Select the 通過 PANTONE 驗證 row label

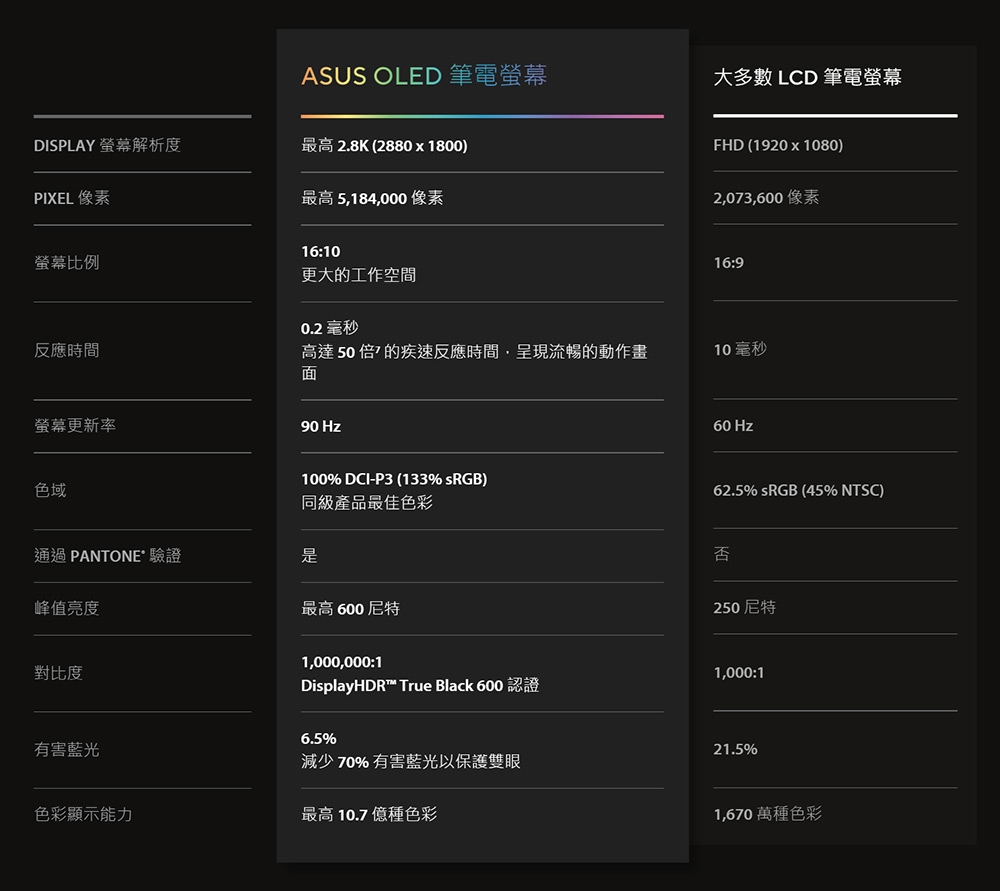pos(107,556)
